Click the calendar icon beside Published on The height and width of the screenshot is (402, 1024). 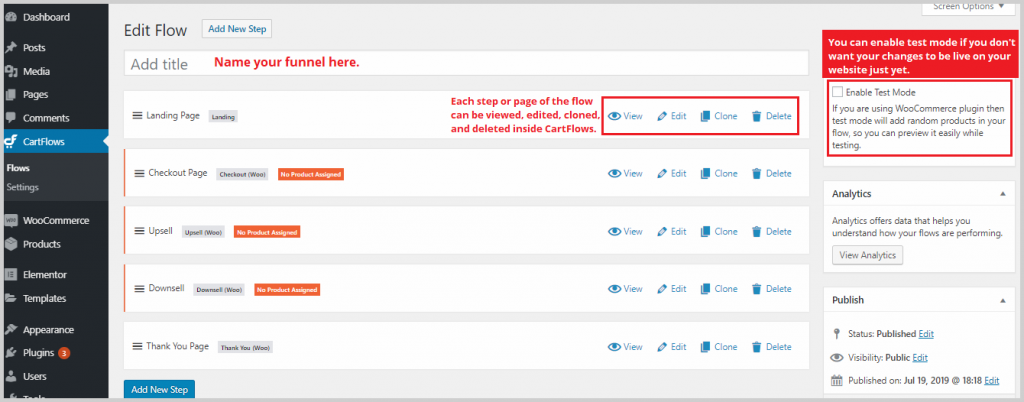coord(837,380)
